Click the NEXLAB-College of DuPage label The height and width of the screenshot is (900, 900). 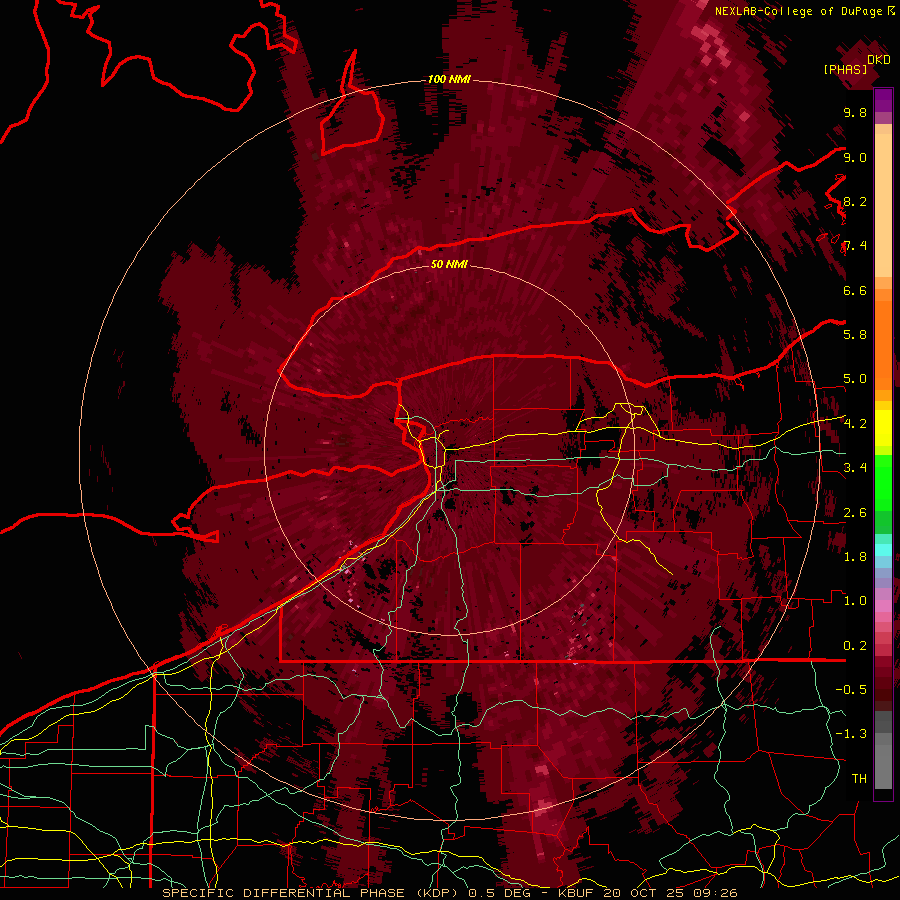(x=798, y=11)
